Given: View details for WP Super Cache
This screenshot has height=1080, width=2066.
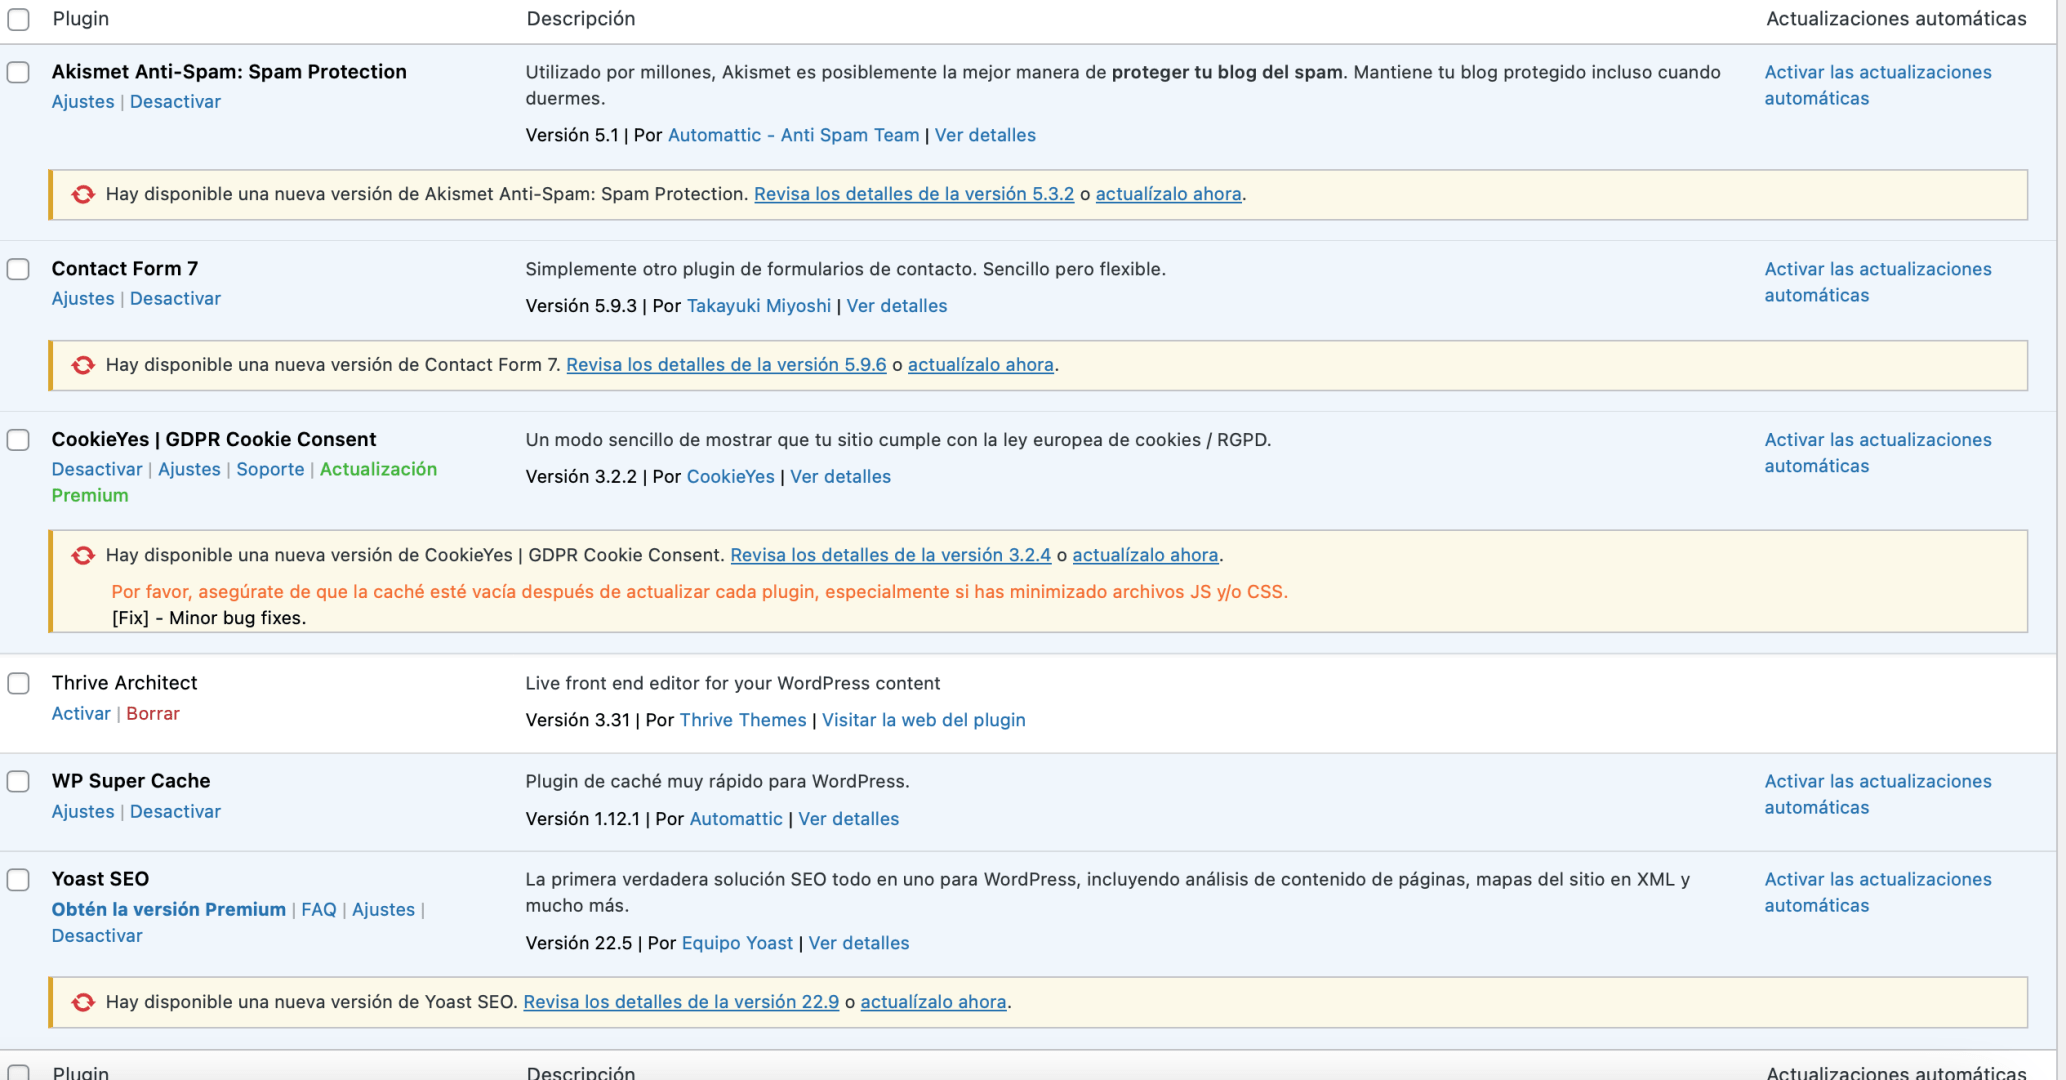Looking at the screenshot, I should coord(848,819).
